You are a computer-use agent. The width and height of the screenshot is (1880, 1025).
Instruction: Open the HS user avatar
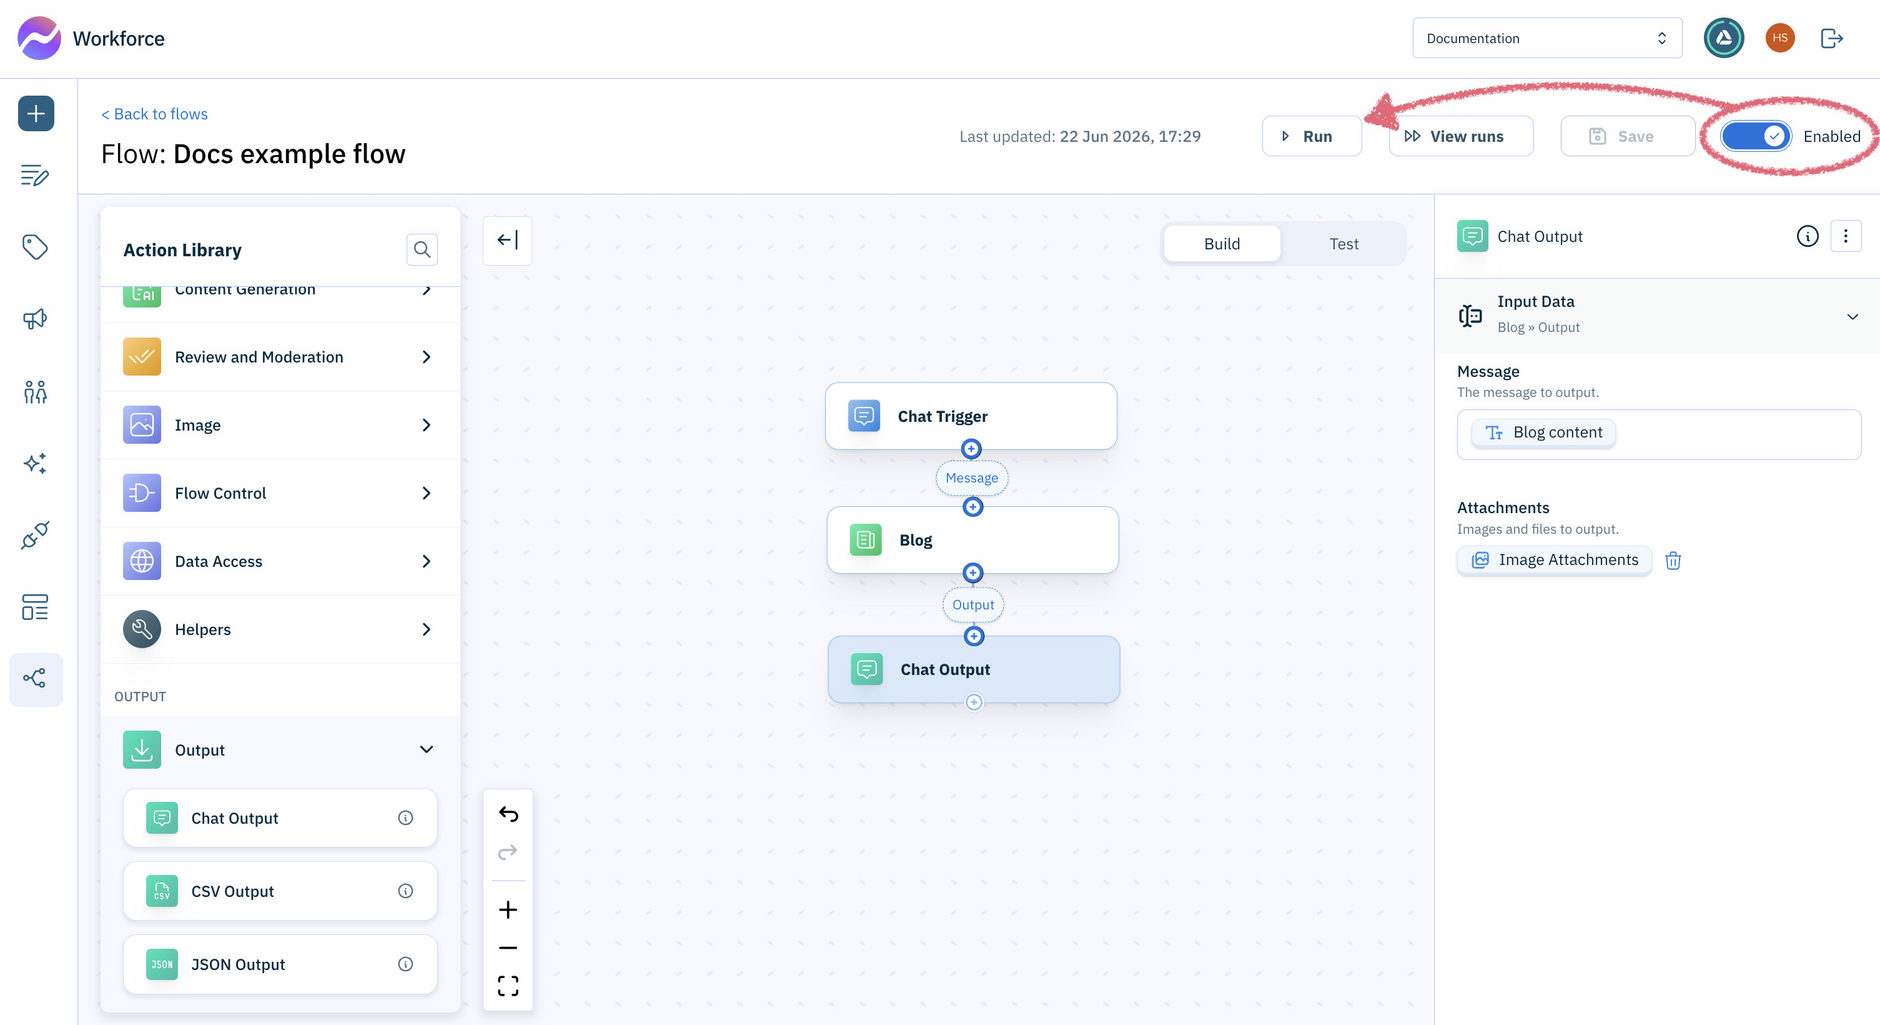click(x=1780, y=38)
